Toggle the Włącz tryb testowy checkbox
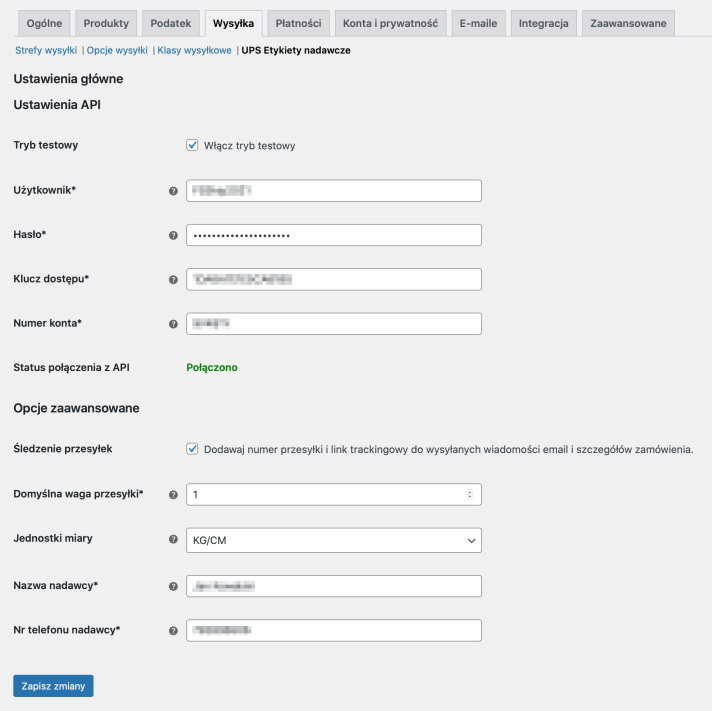Screen dimensions: 712x711 tap(193, 145)
